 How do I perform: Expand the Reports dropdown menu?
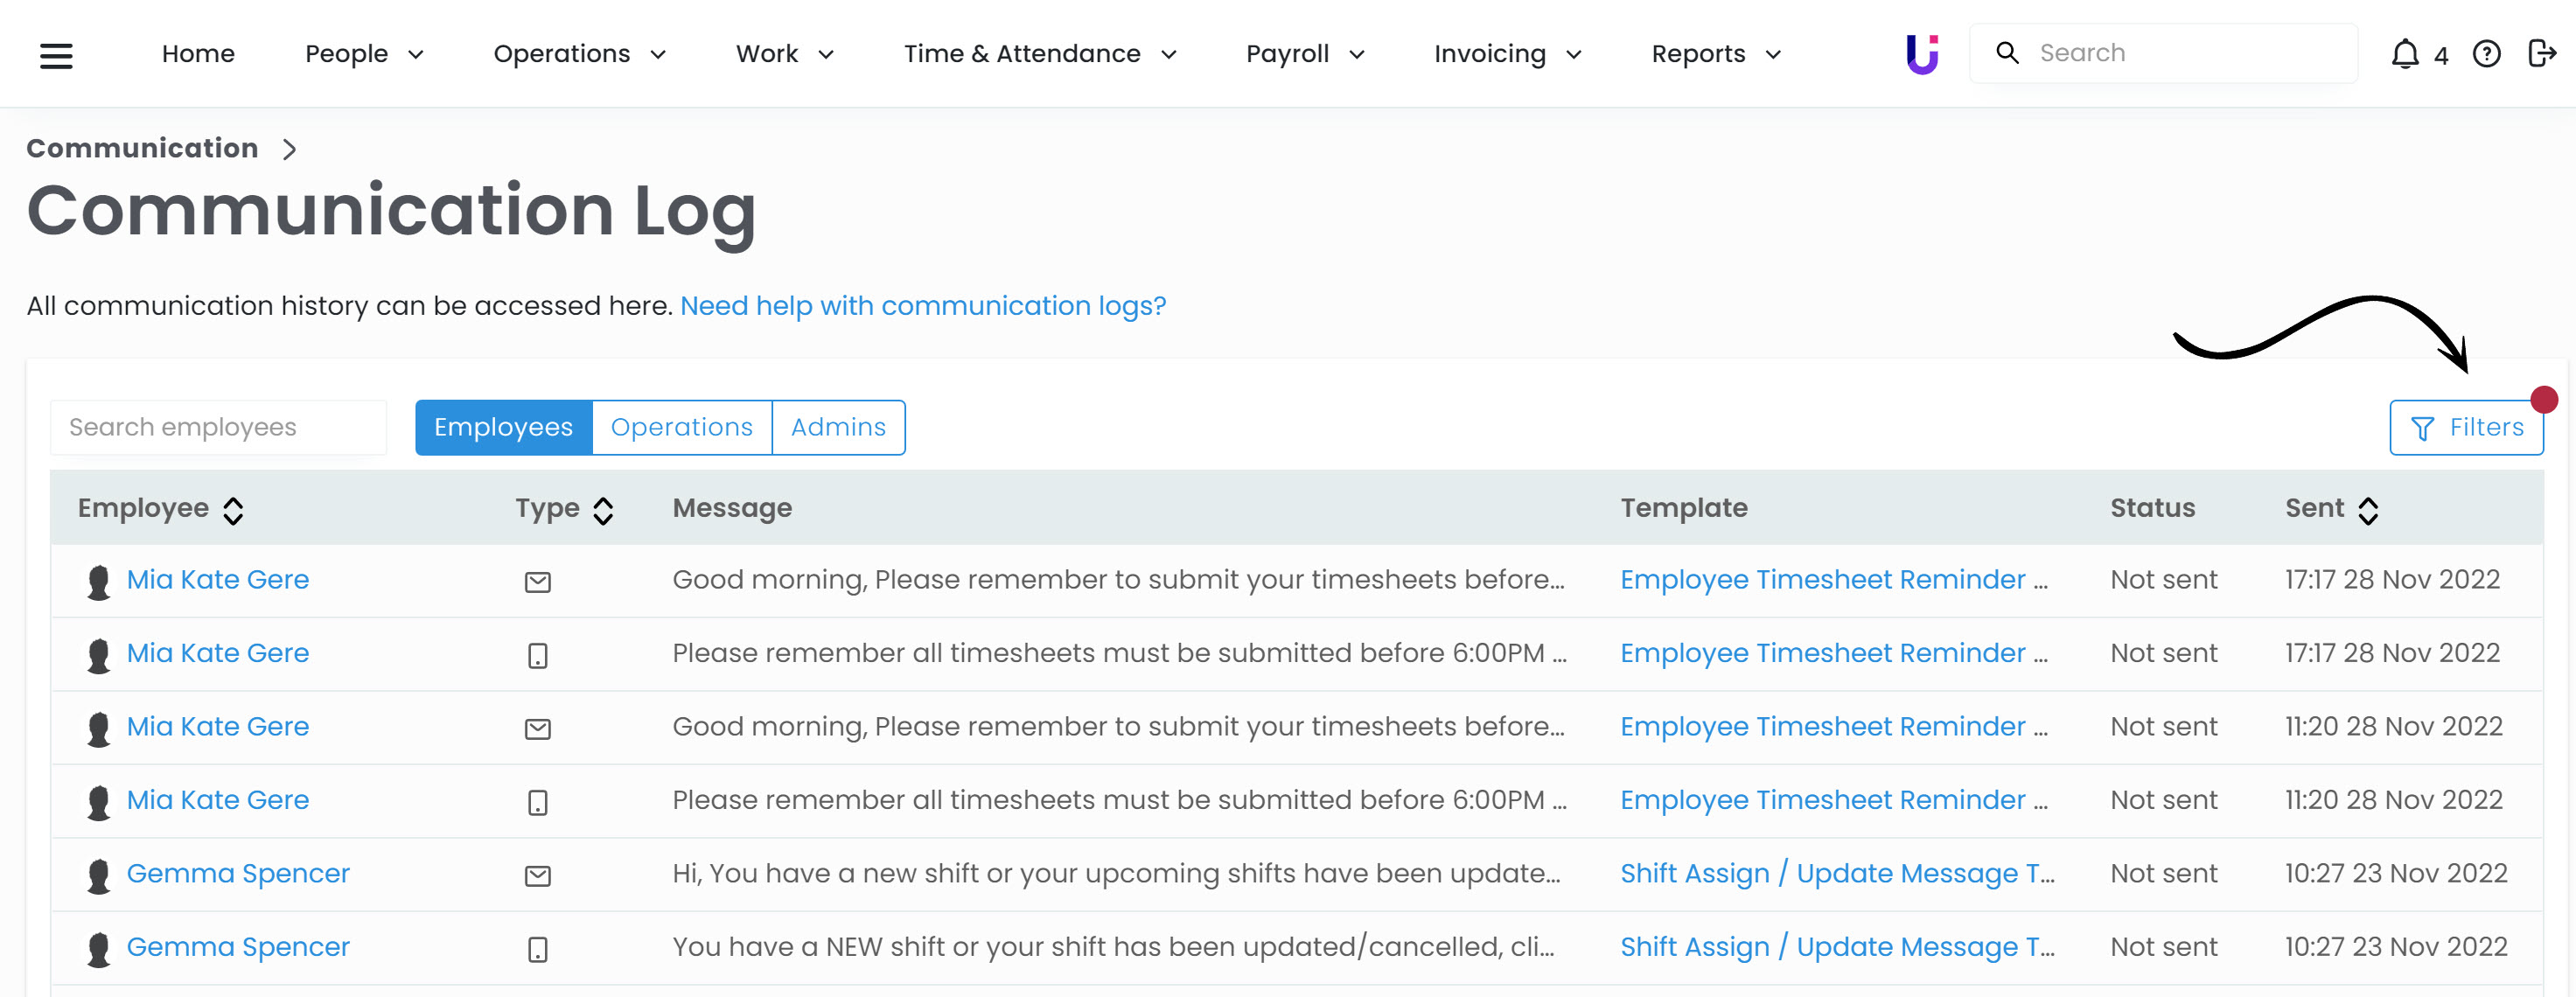coord(1715,54)
